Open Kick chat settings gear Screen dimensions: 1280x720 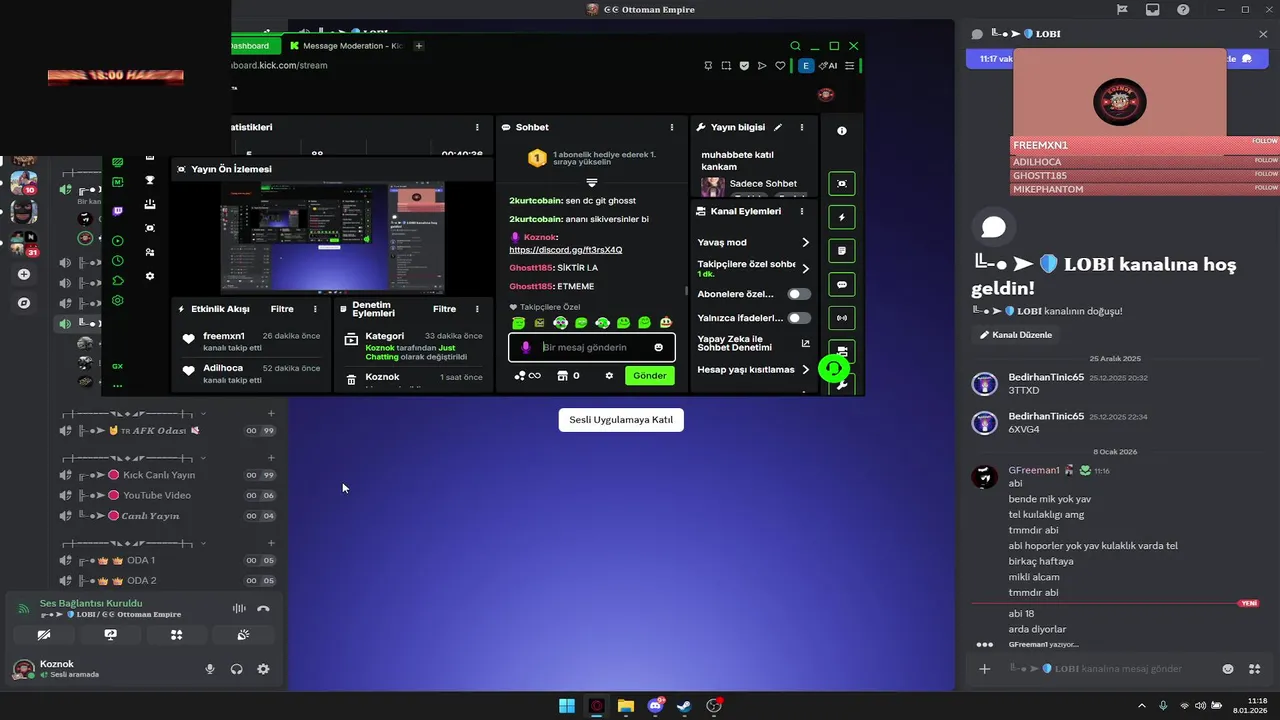609,376
